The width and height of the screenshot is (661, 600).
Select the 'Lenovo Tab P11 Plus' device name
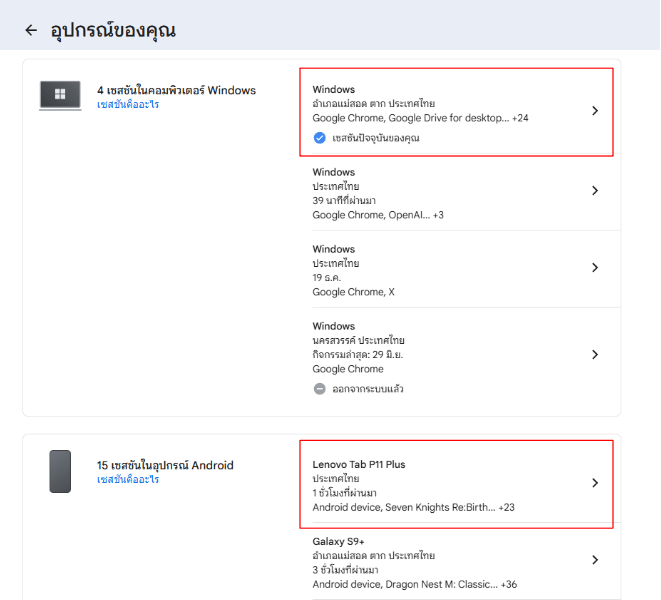[358, 465]
